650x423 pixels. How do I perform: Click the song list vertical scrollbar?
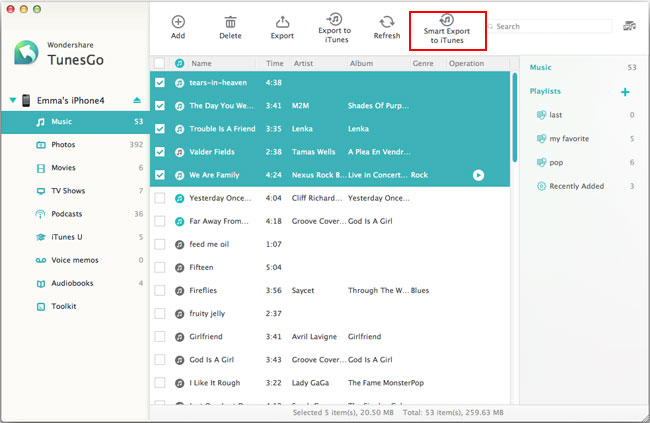point(515,117)
